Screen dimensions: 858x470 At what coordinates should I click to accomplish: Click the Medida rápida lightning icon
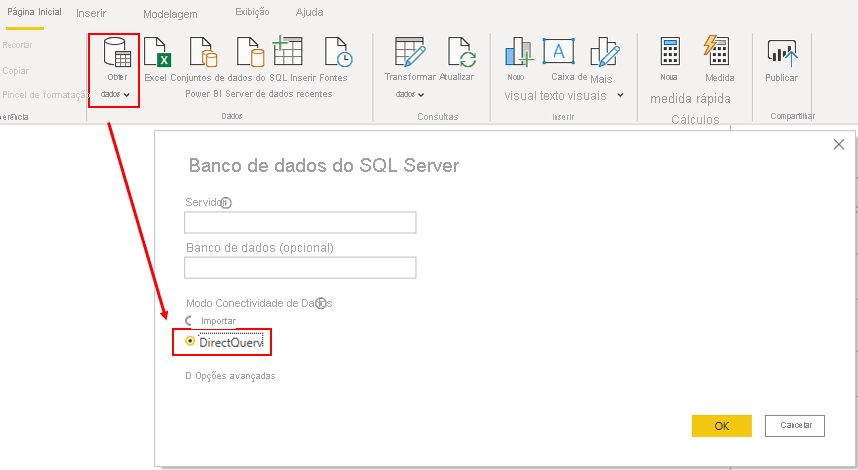(x=716, y=50)
